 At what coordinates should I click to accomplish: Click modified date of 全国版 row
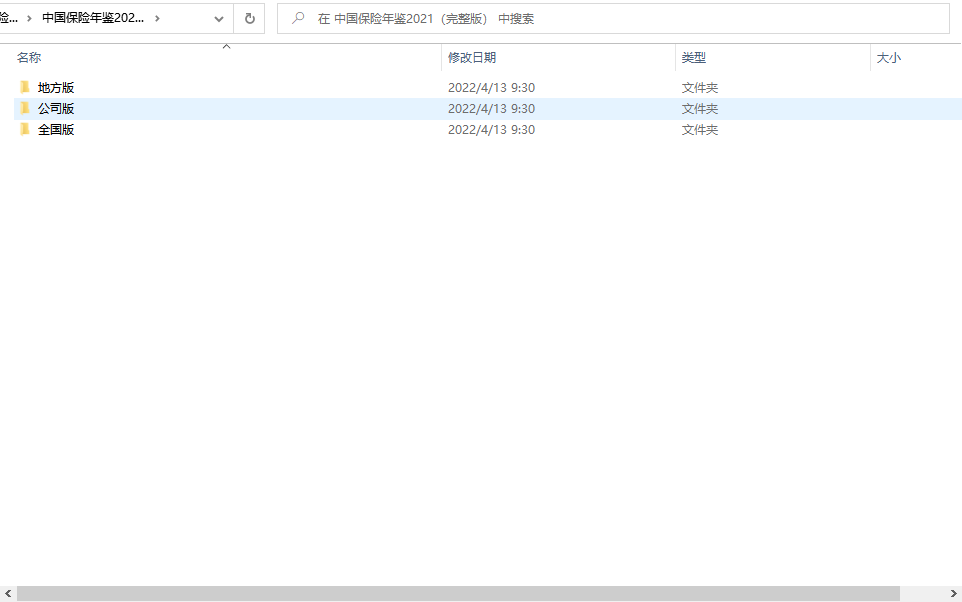click(x=491, y=129)
